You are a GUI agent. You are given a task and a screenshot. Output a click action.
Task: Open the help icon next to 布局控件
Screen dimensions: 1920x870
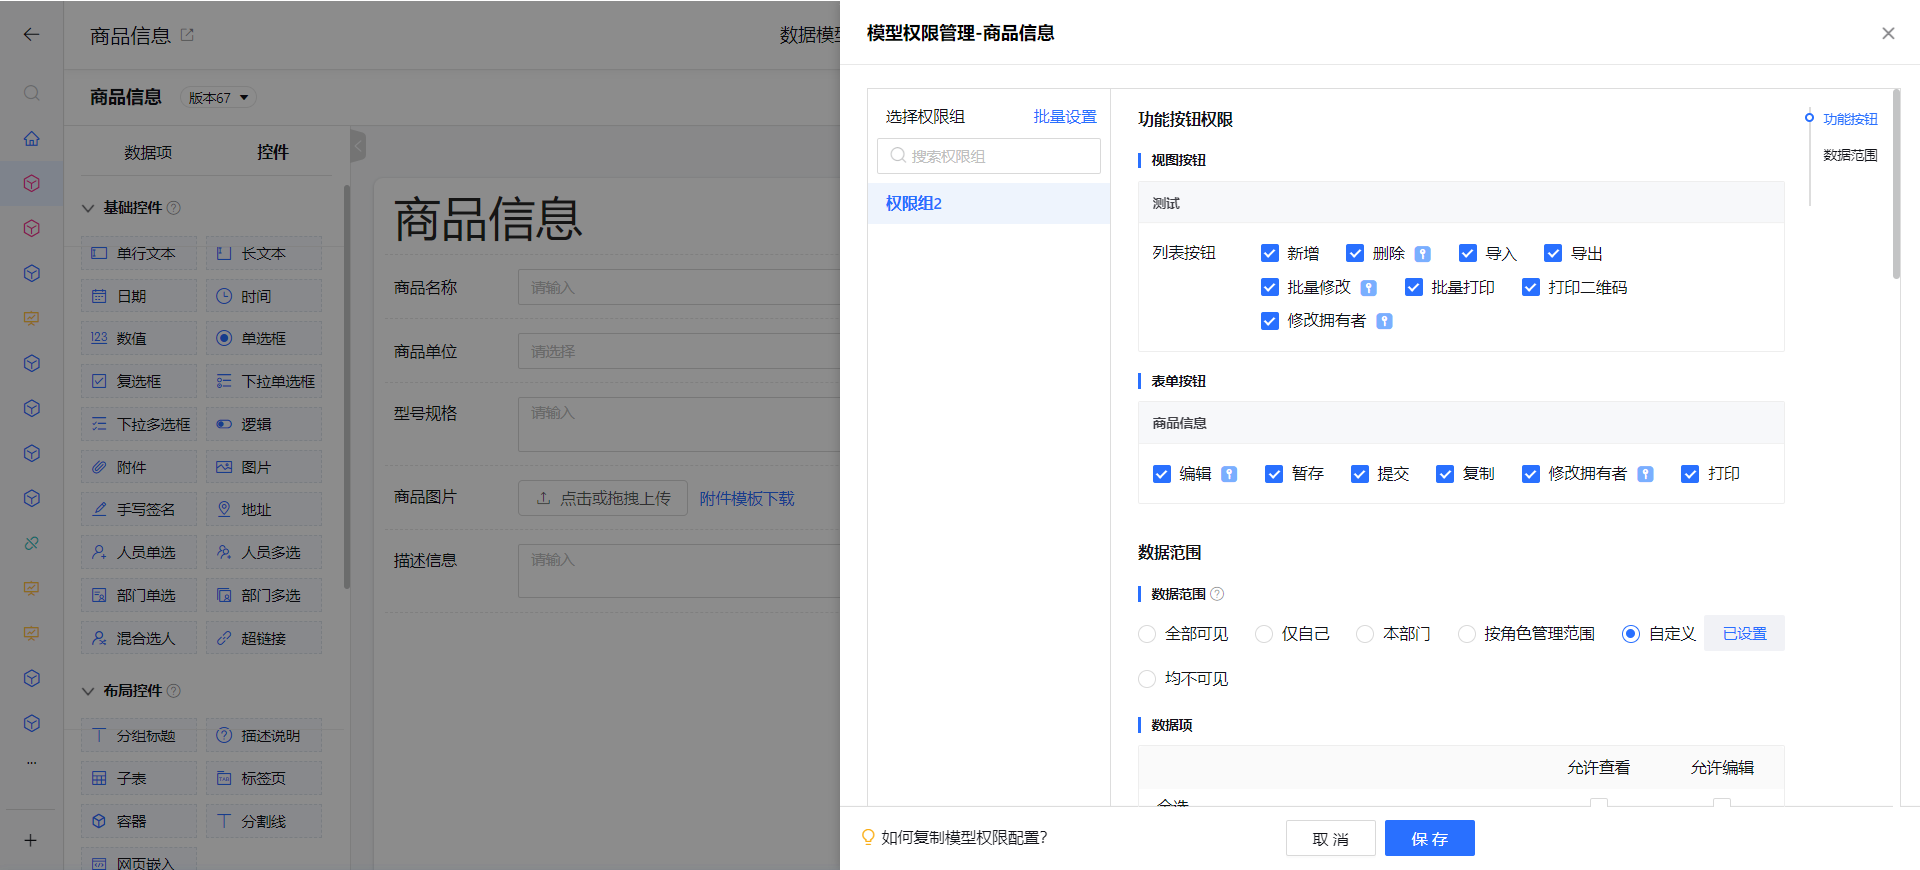(174, 691)
